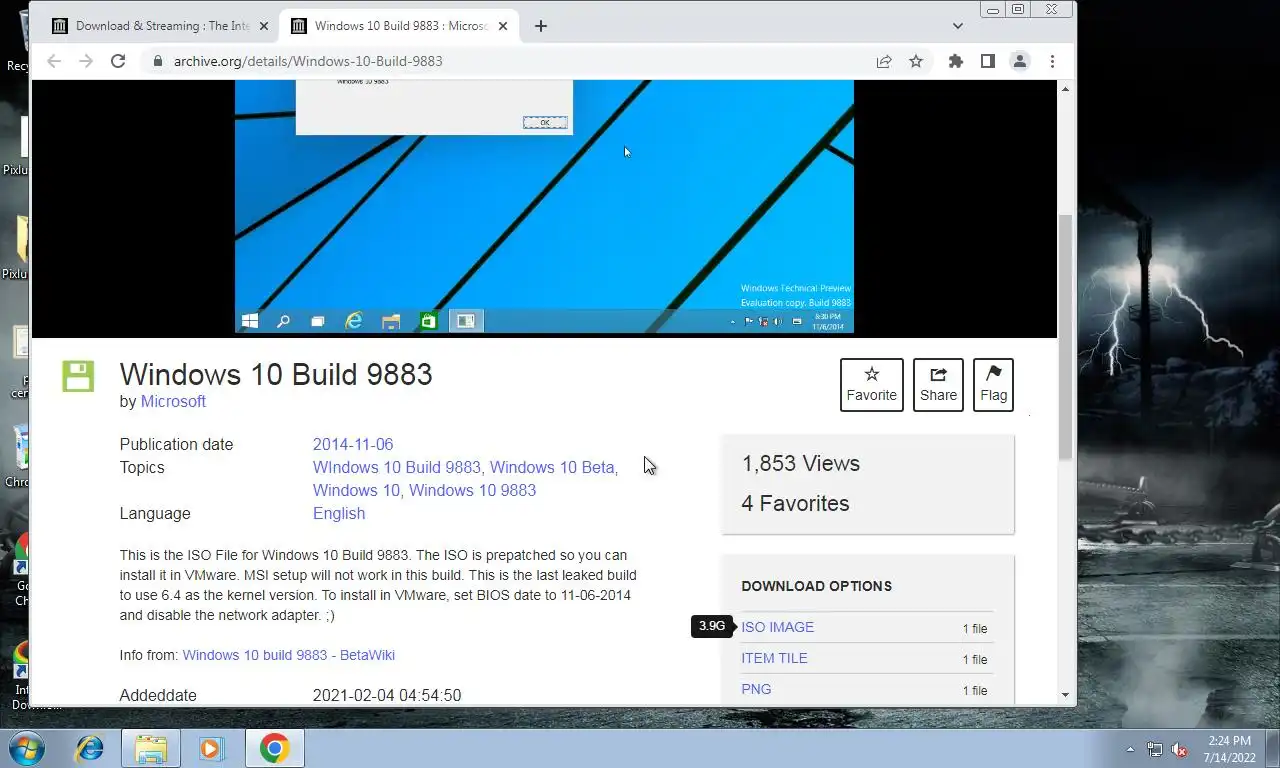This screenshot has width=1280, height=768.
Task: Click the page scrollbar down arrow
Action: point(1065,694)
